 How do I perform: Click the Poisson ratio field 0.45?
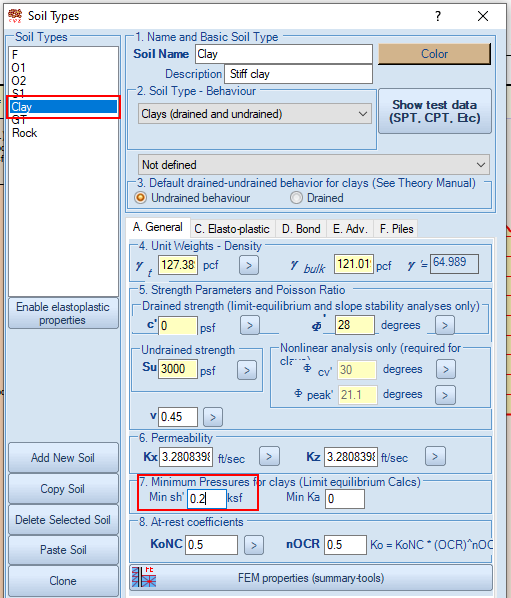pyautogui.click(x=178, y=417)
